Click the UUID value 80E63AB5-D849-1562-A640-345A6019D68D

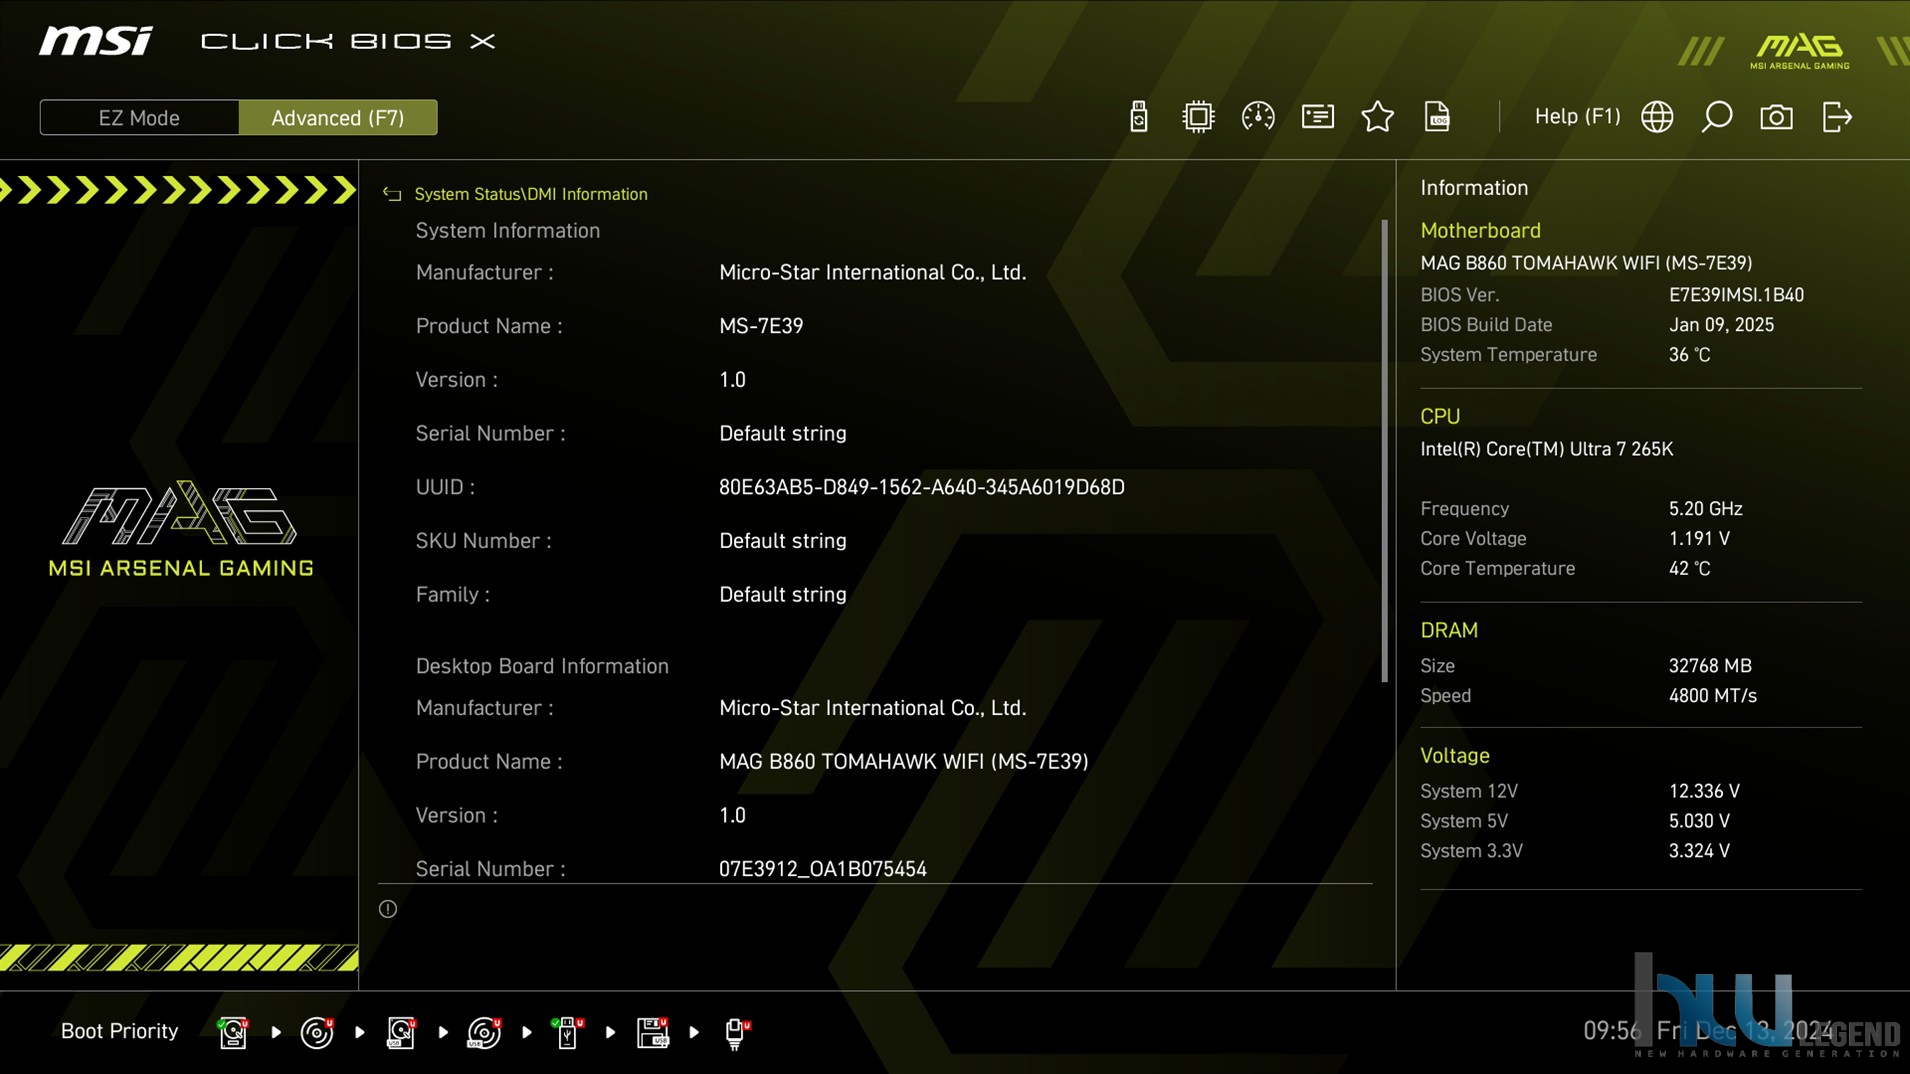pos(922,487)
